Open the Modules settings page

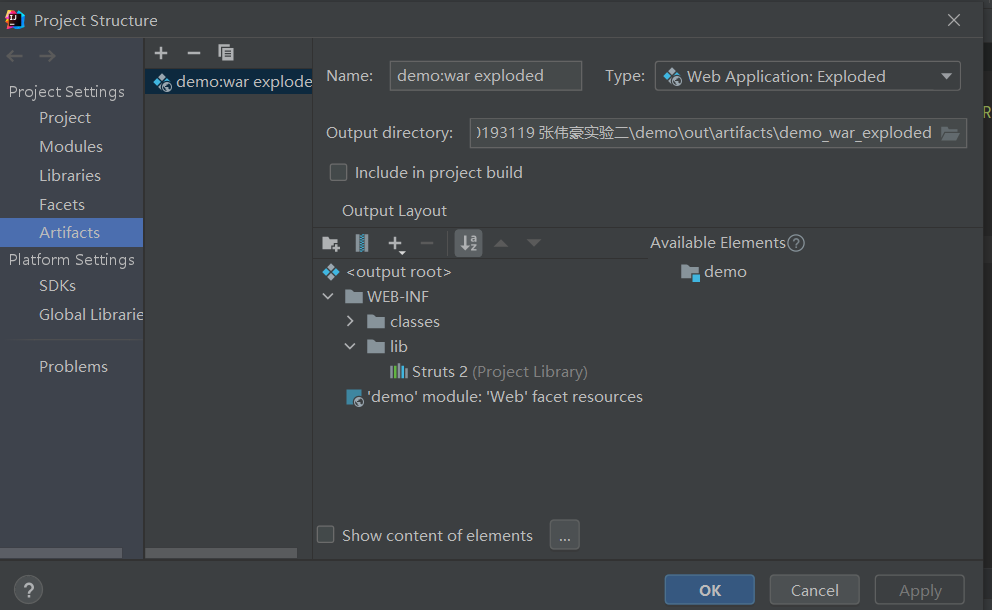pos(71,146)
